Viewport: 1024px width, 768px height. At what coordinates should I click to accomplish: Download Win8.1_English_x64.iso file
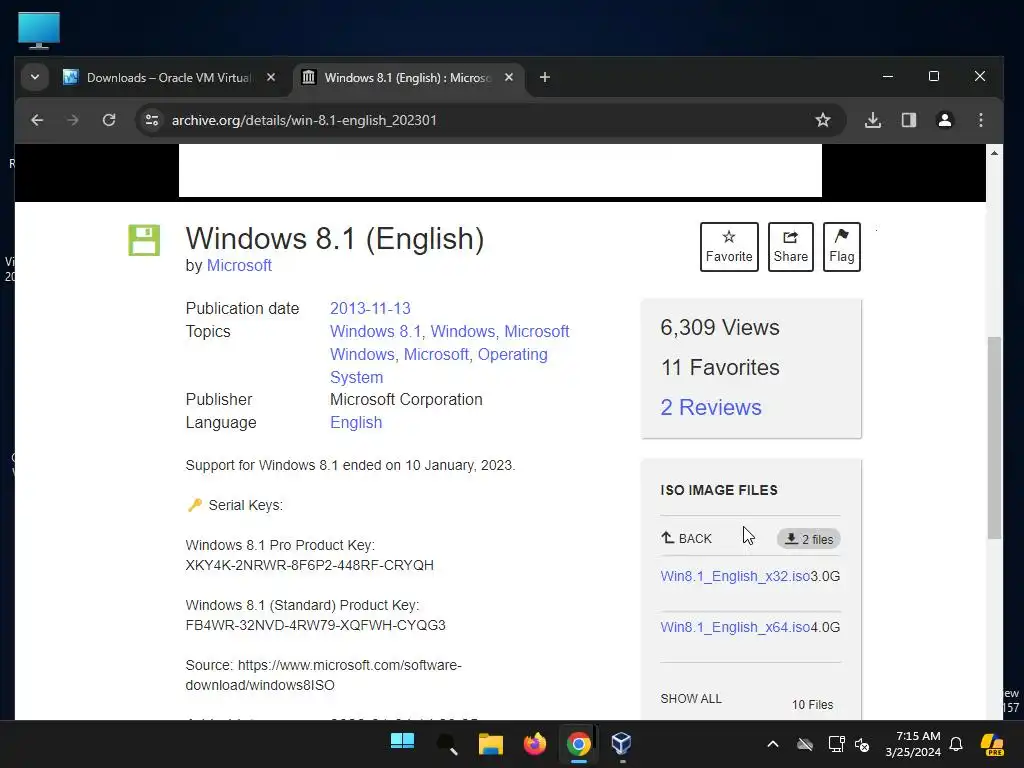click(x=735, y=627)
